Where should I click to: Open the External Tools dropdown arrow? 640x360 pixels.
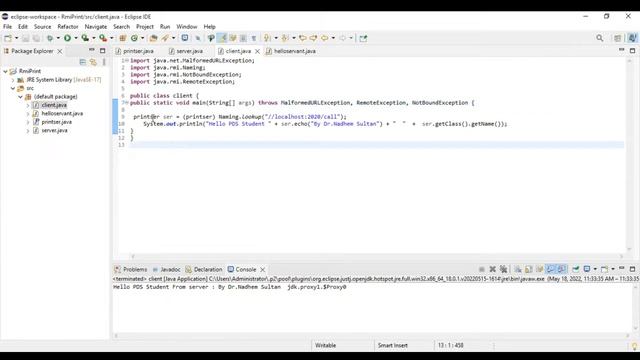(x=111, y=38)
